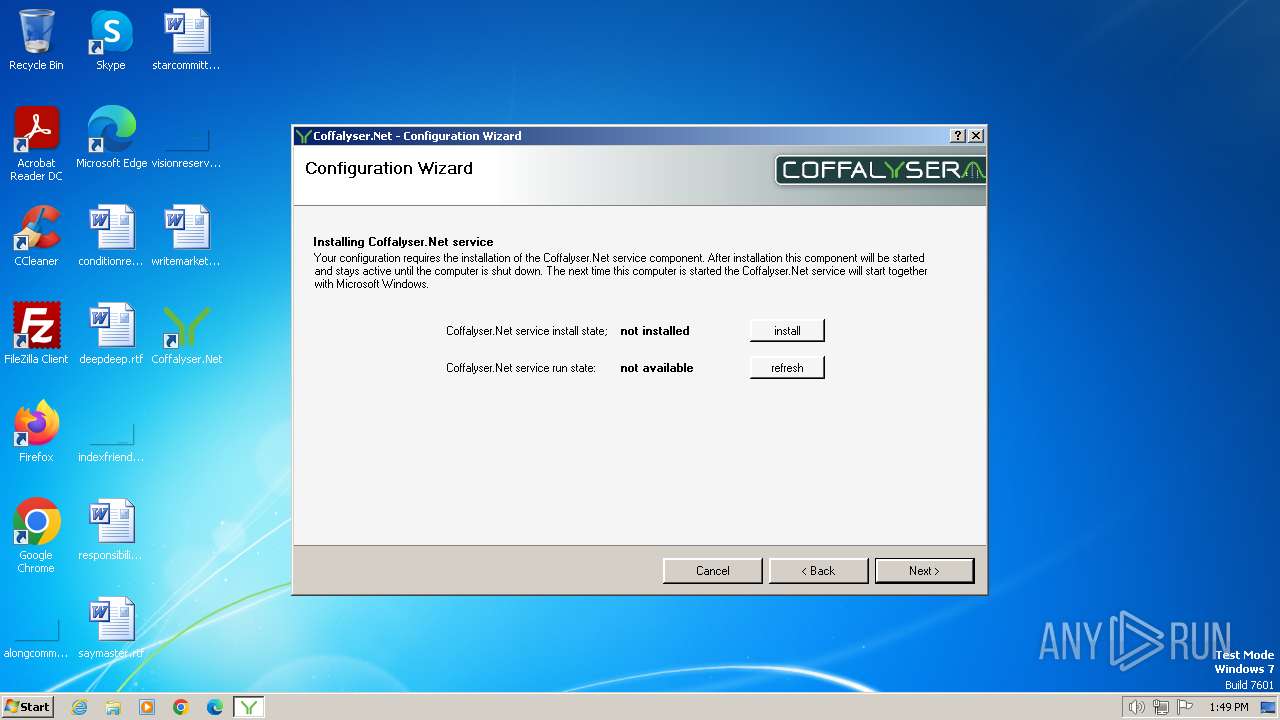This screenshot has width=1280, height=720.
Task: Click the 'Configuration Wizard' header text
Action: coord(389,168)
